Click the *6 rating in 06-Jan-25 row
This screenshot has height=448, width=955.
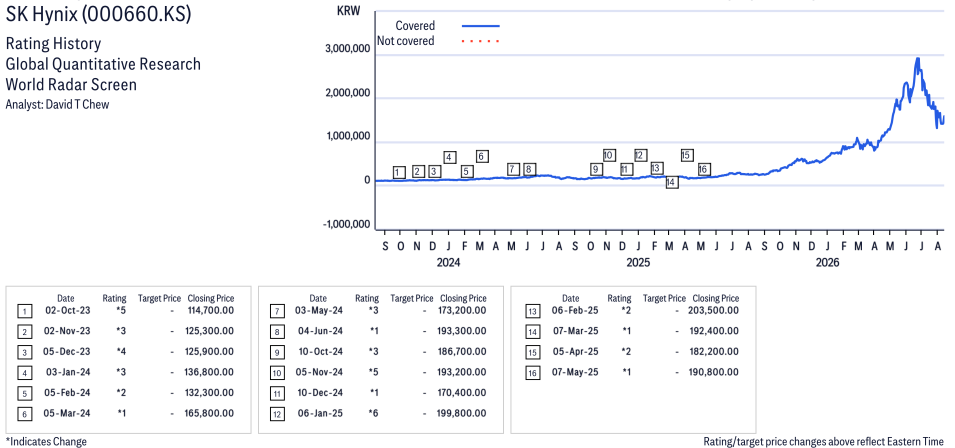[x=374, y=413]
